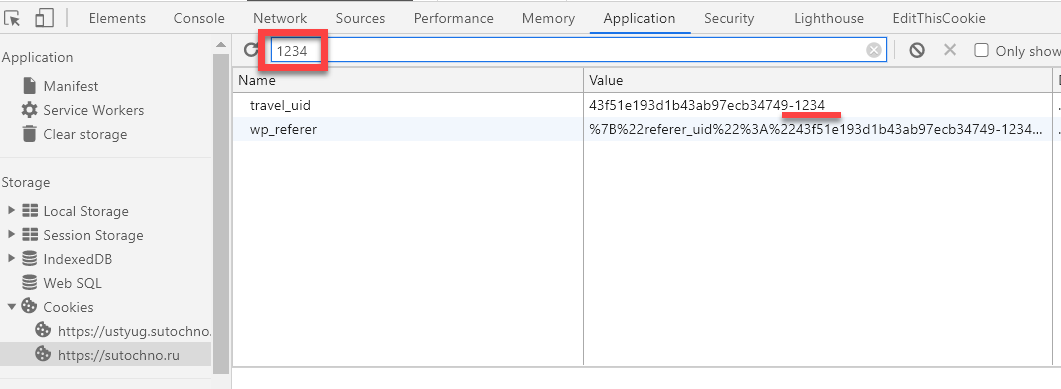Expand the Session Storage tree node
The image size is (1061, 389).
(11, 235)
